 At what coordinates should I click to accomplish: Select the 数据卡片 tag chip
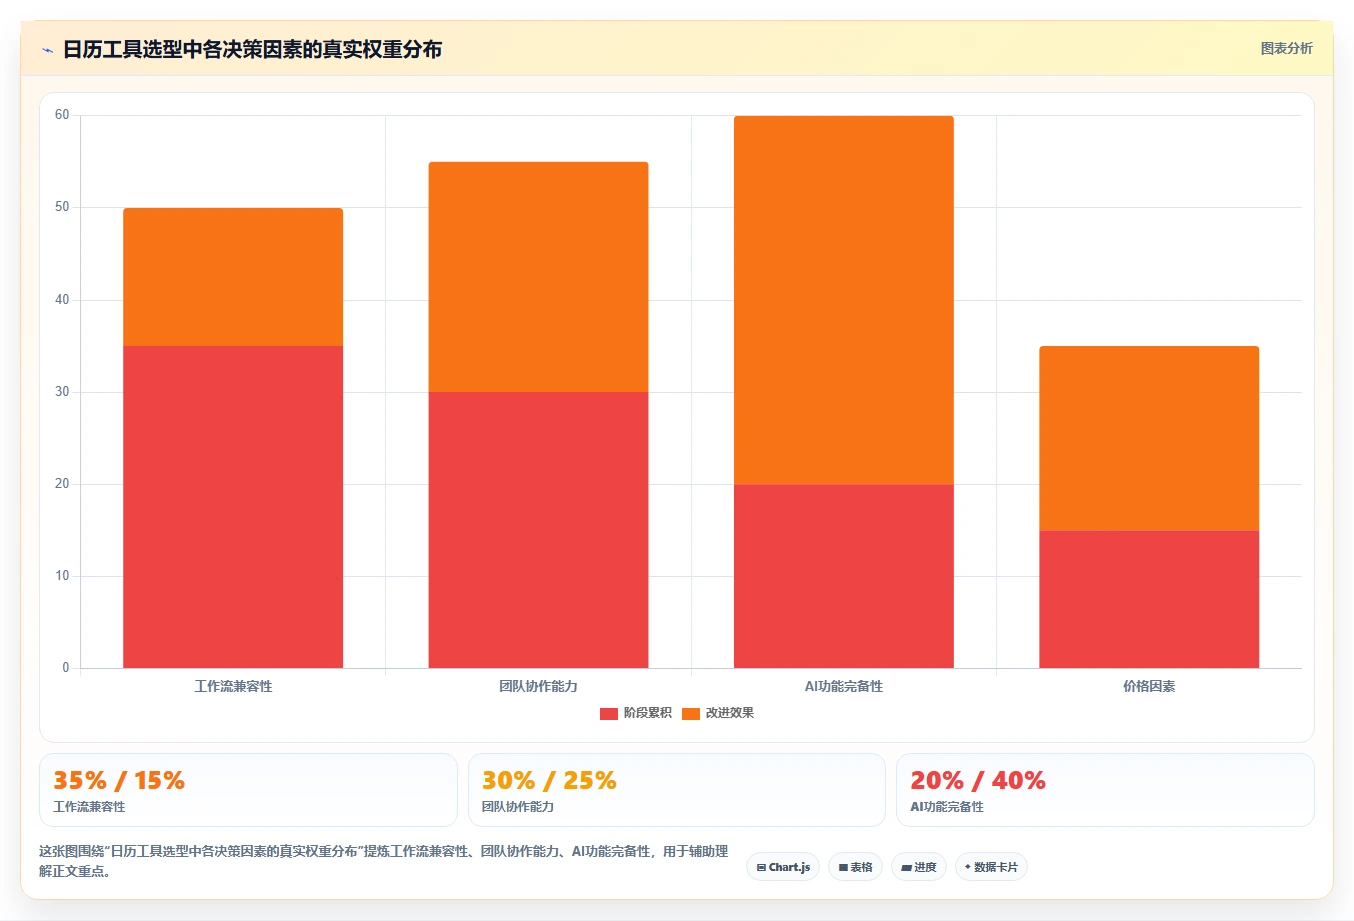click(991, 867)
